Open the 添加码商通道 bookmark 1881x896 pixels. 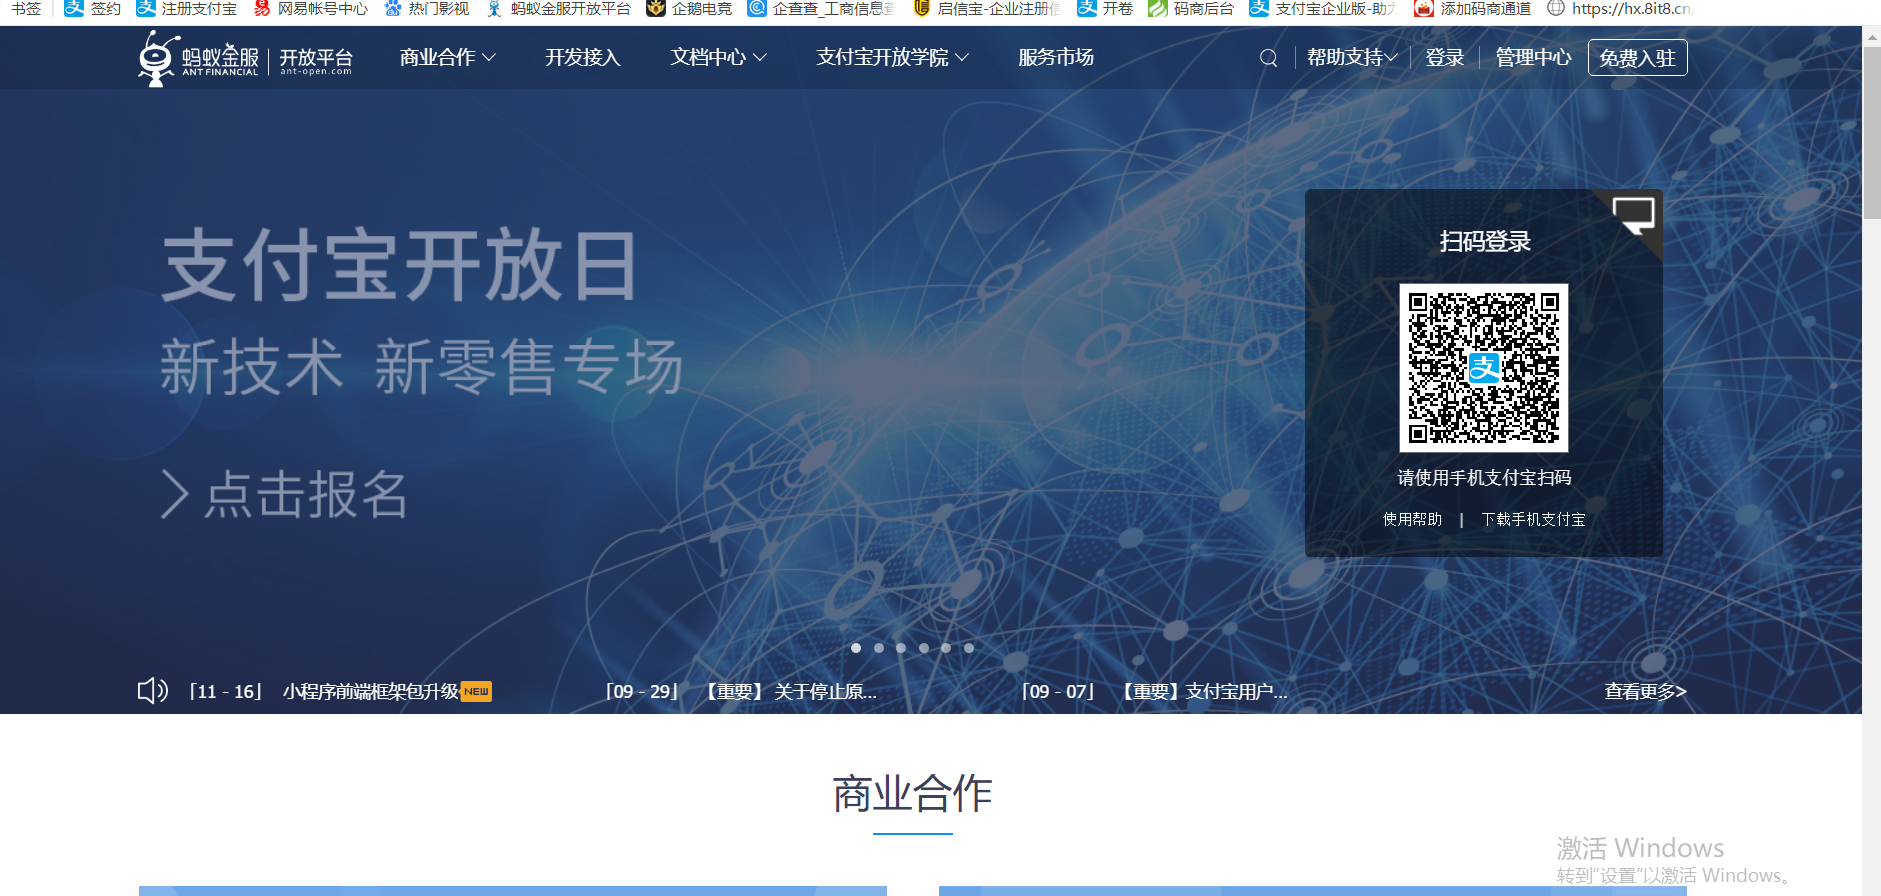click(1473, 9)
